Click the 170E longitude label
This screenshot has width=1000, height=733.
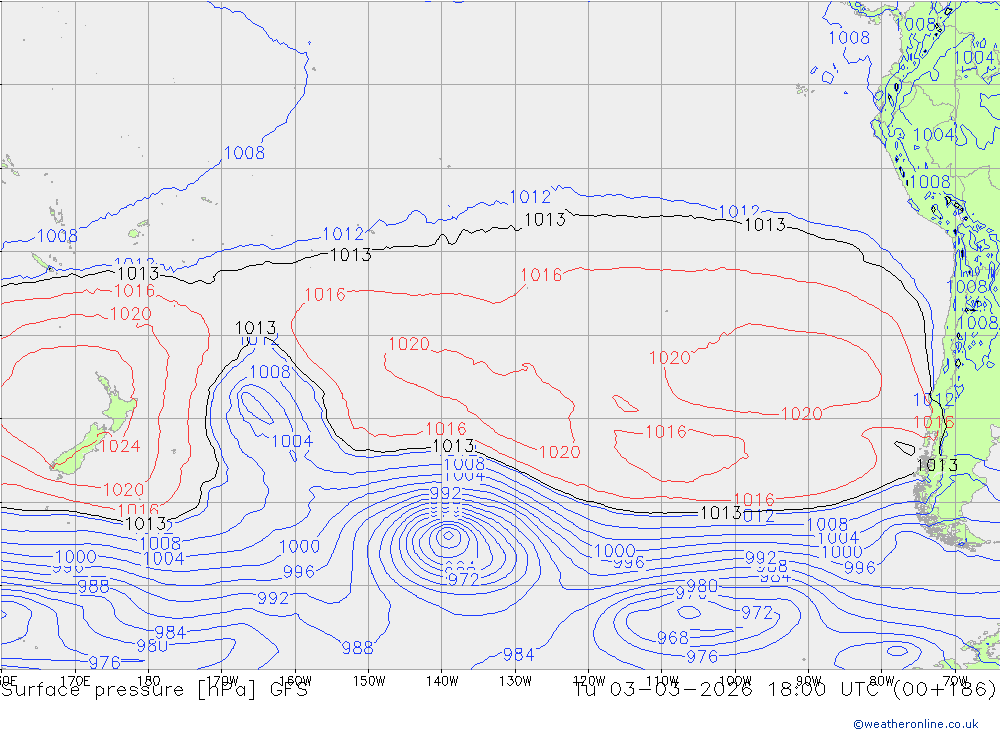tap(75, 681)
